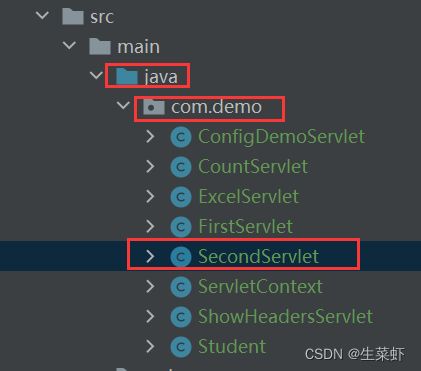Click the blue java source folder icon

(x=127, y=76)
